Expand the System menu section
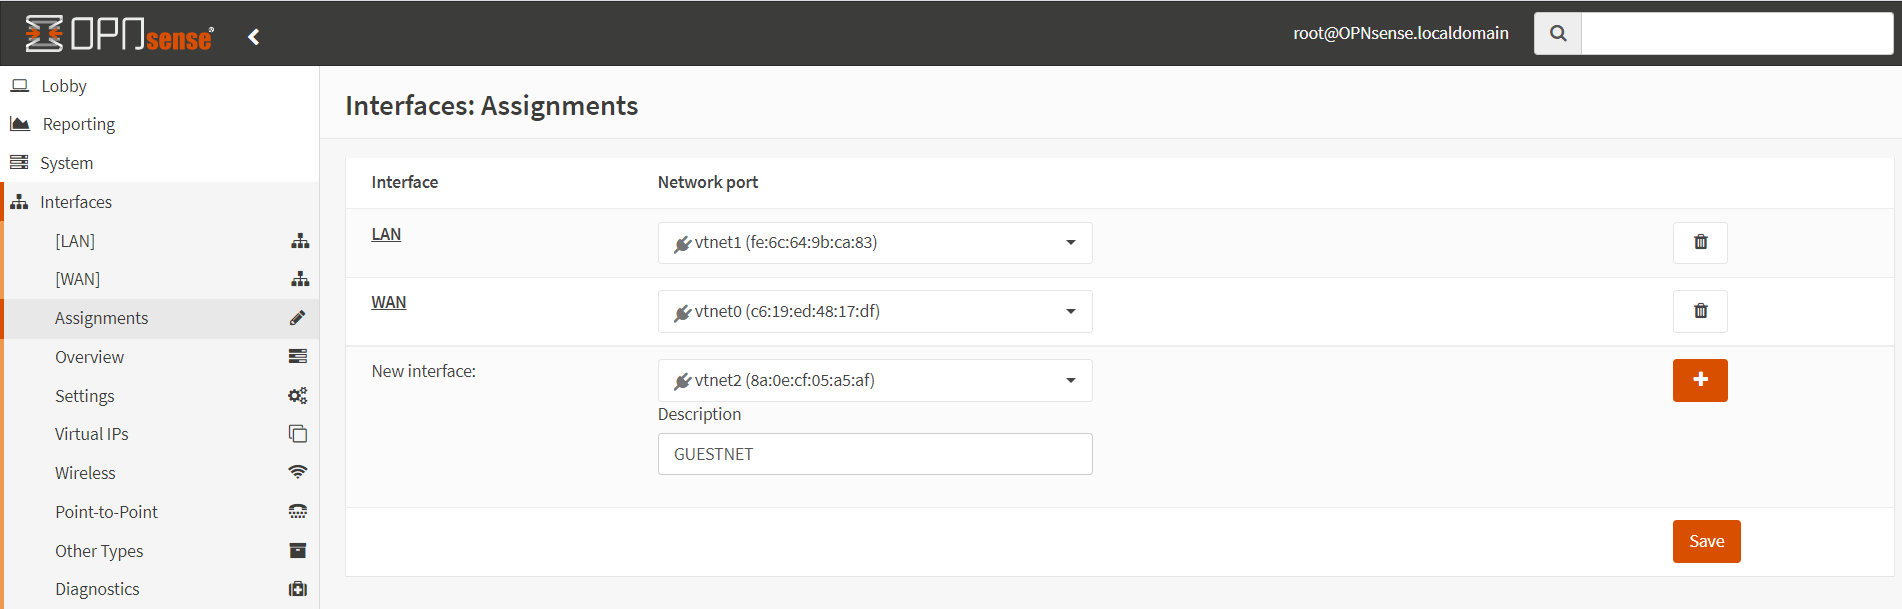Viewport: 1902px width, 609px height. (66, 163)
